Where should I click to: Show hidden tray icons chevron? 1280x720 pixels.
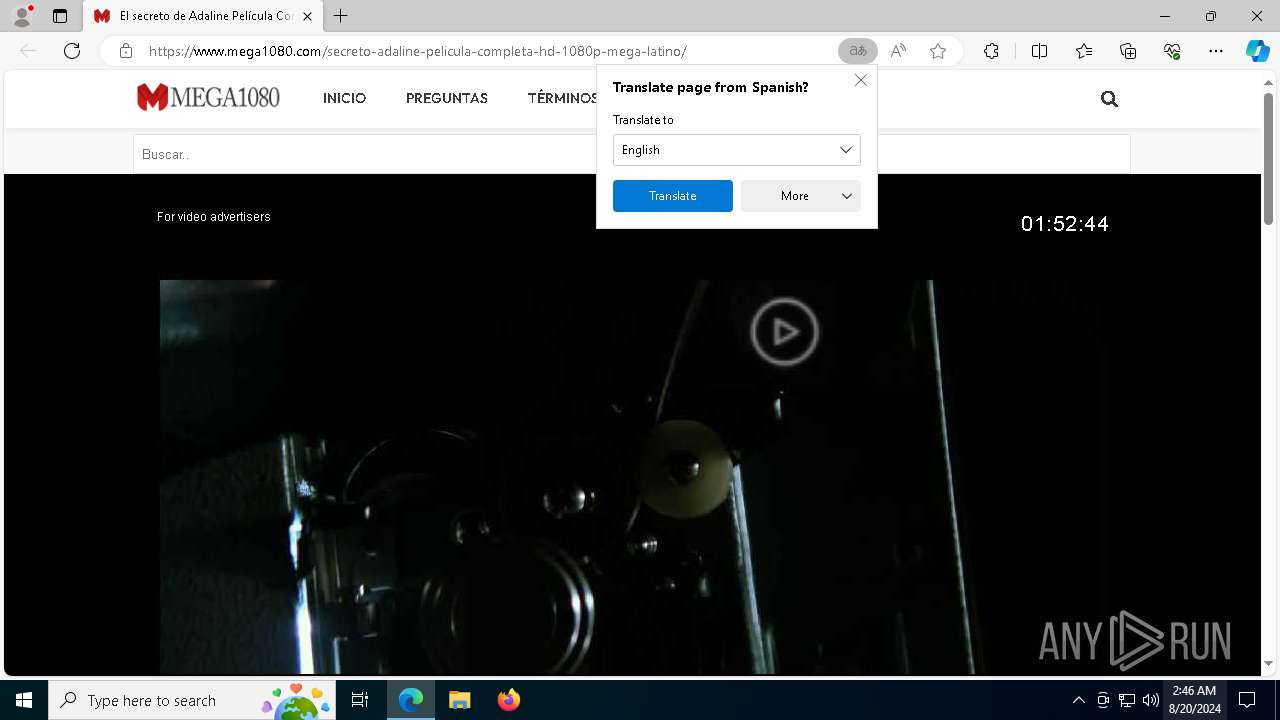coord(1078,700)
